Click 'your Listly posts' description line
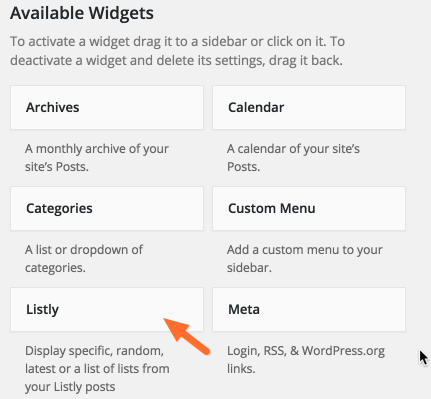This screenshot has width=431, height=399. tap(70, 387)
